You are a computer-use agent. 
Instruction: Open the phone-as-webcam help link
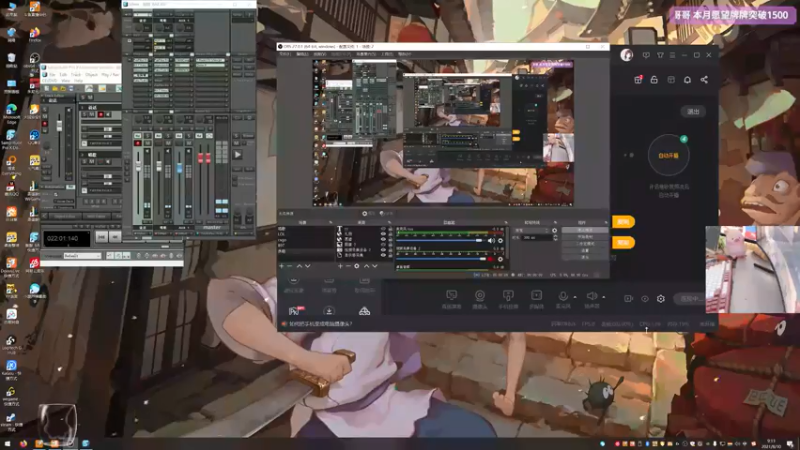click(320, 324)
